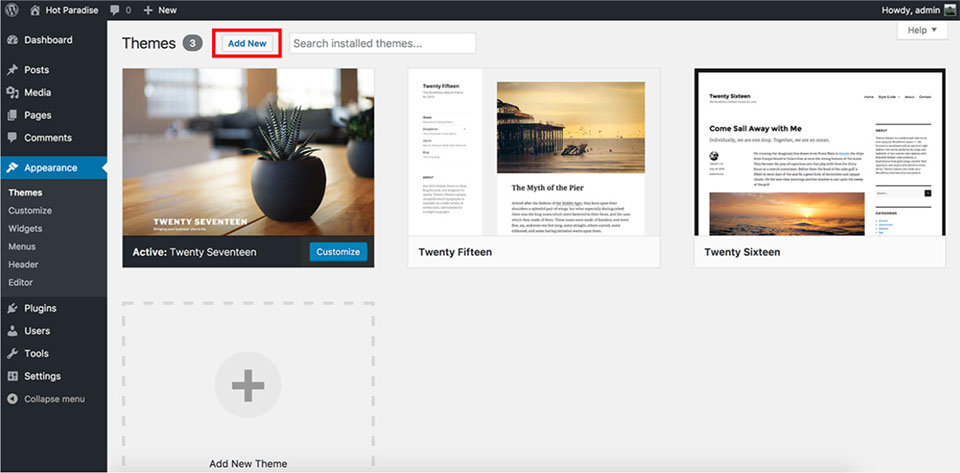
Task: Click the Search installed themes field
Action: (382, 44)
